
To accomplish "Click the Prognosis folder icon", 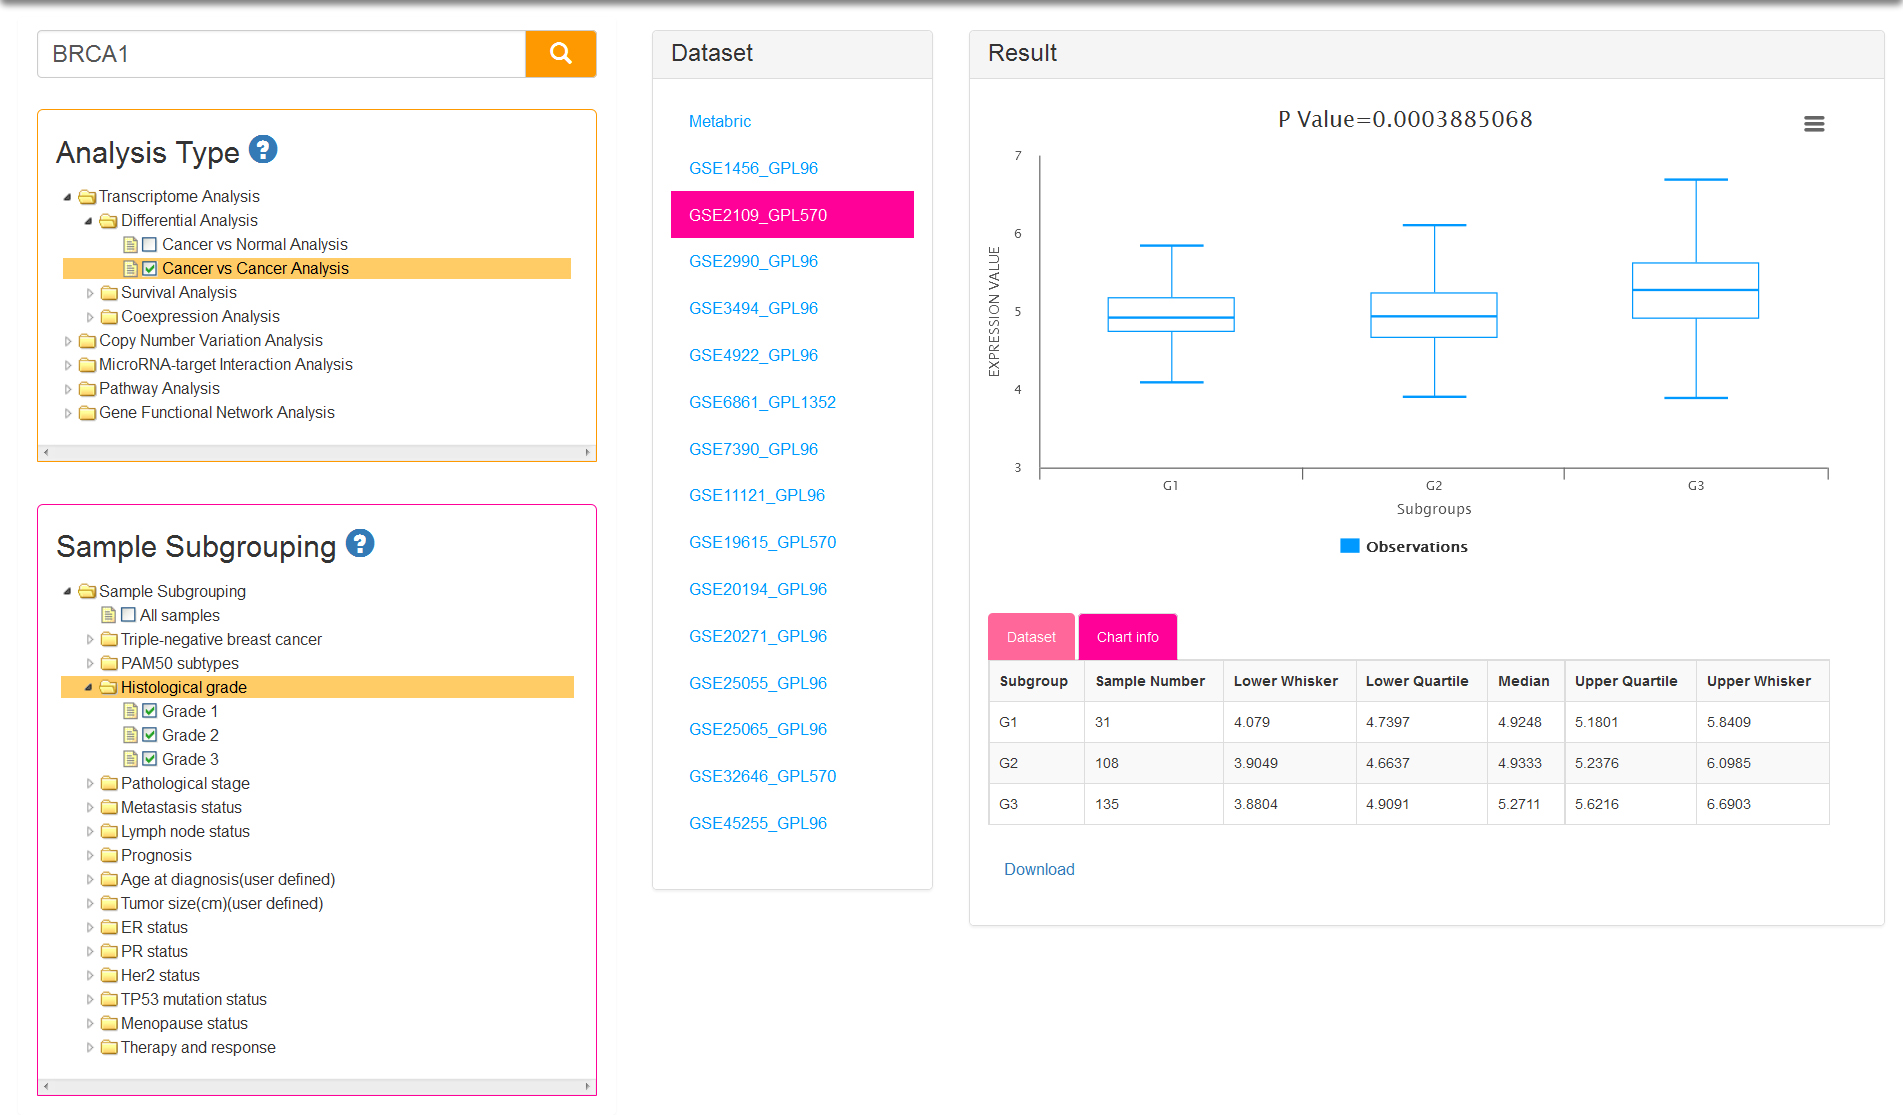I will [110, 856].
